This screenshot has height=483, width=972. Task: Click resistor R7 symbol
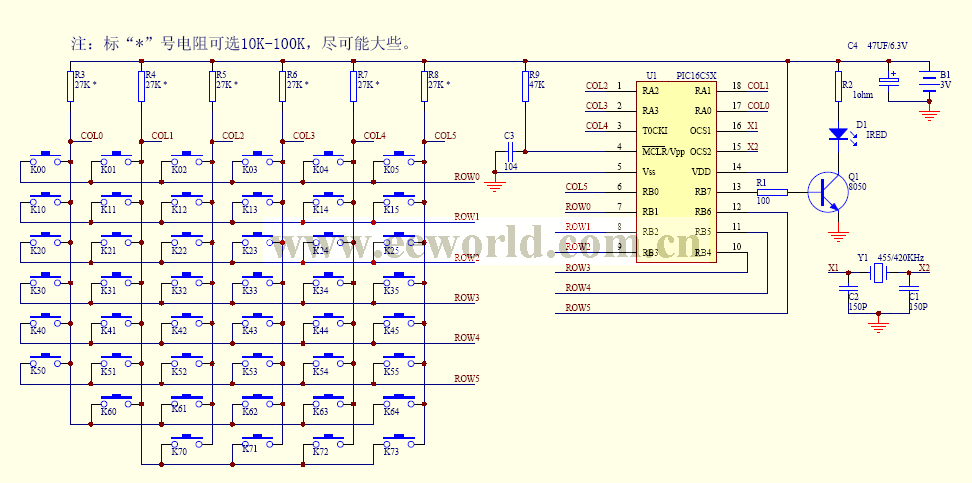click(353, 86)
